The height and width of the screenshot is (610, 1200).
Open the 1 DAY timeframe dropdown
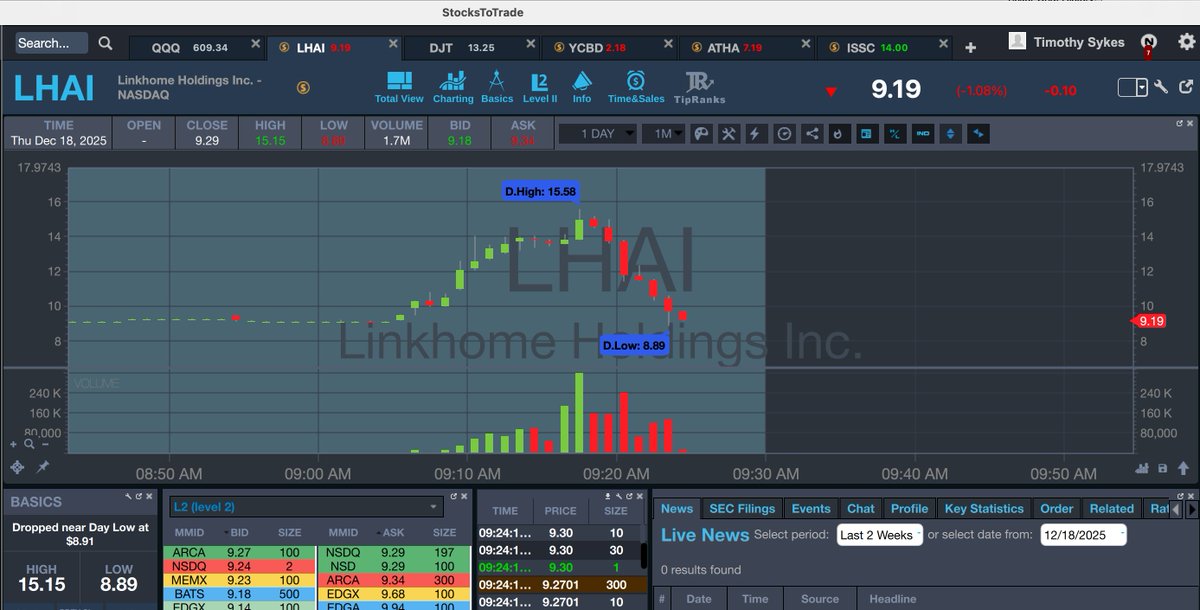point(597,132)
